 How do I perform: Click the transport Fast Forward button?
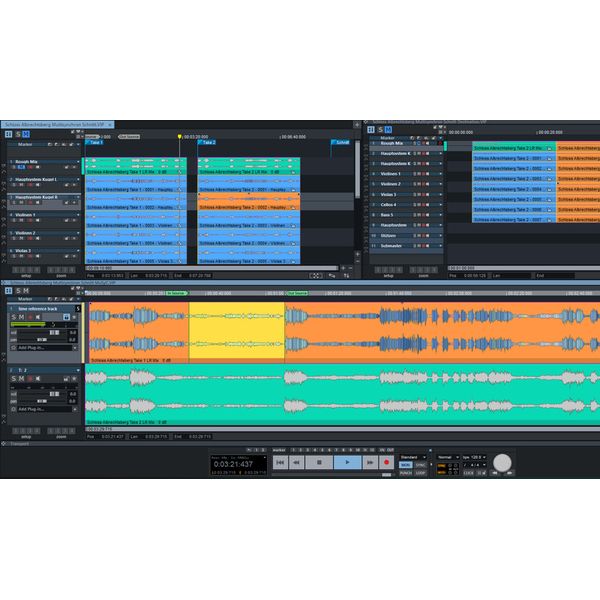click(x=370, y=462)
